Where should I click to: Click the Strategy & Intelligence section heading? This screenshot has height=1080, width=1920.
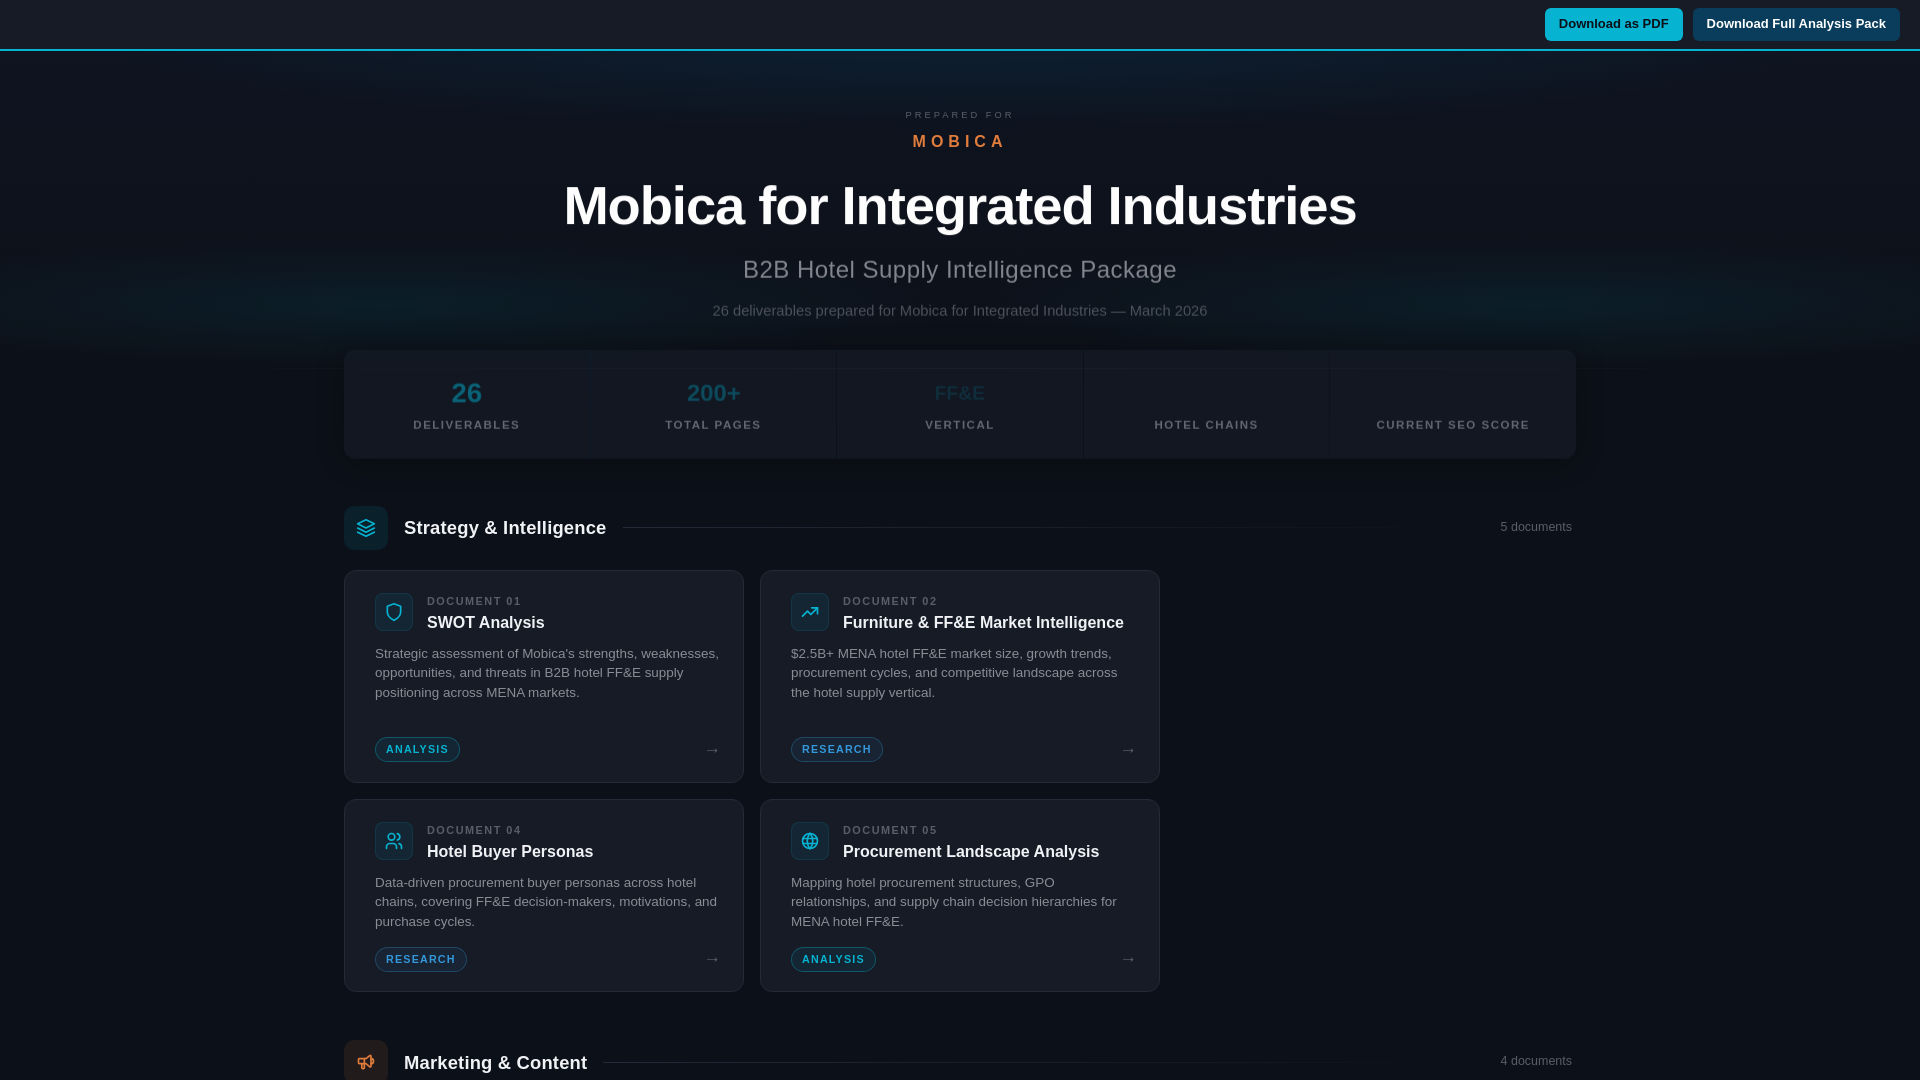click(x=505, y=528)
